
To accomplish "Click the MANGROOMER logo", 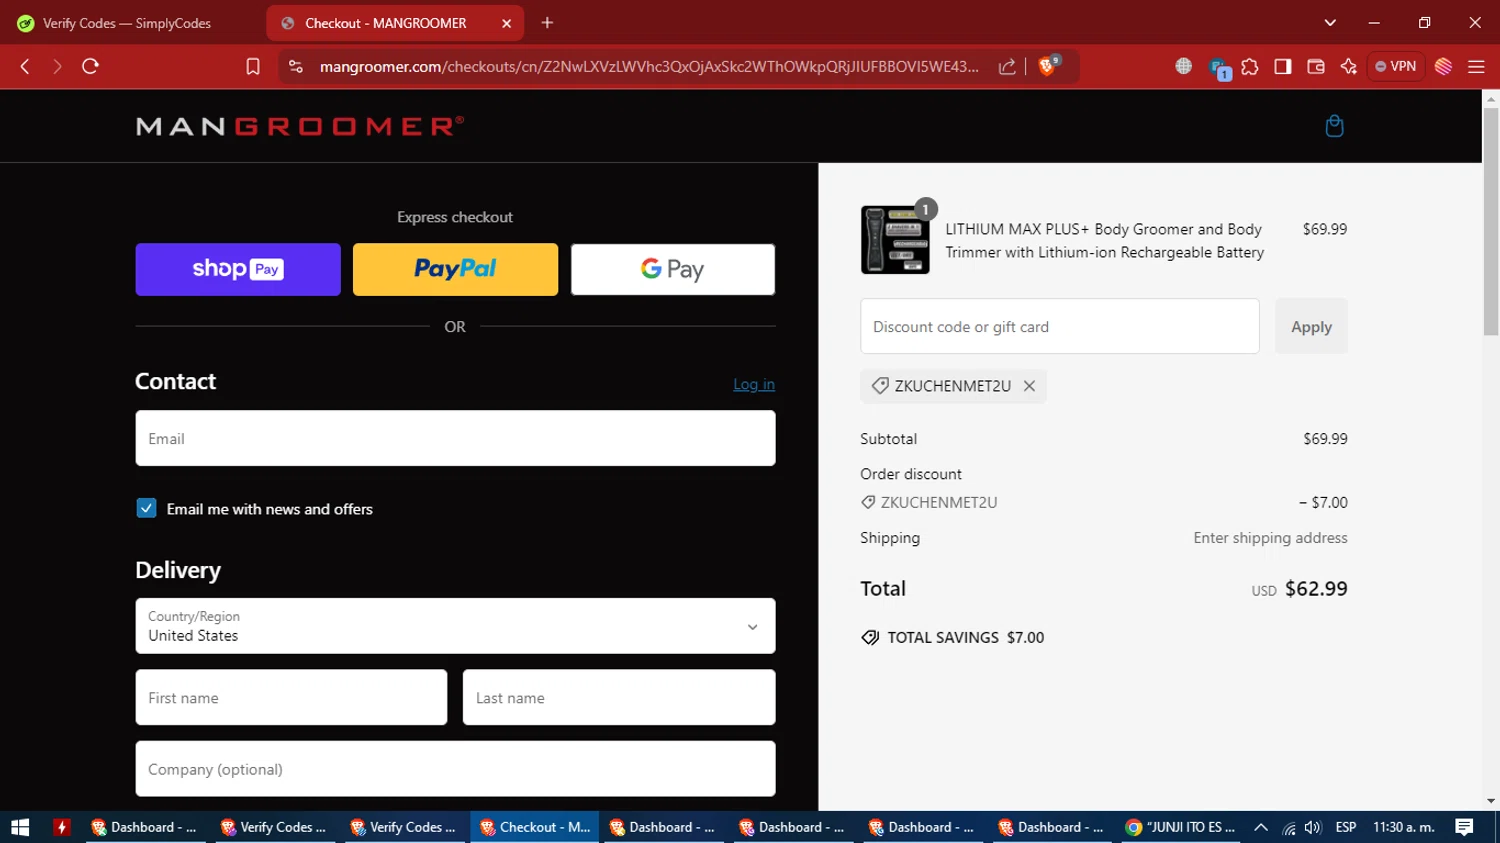I will point(300,126).
